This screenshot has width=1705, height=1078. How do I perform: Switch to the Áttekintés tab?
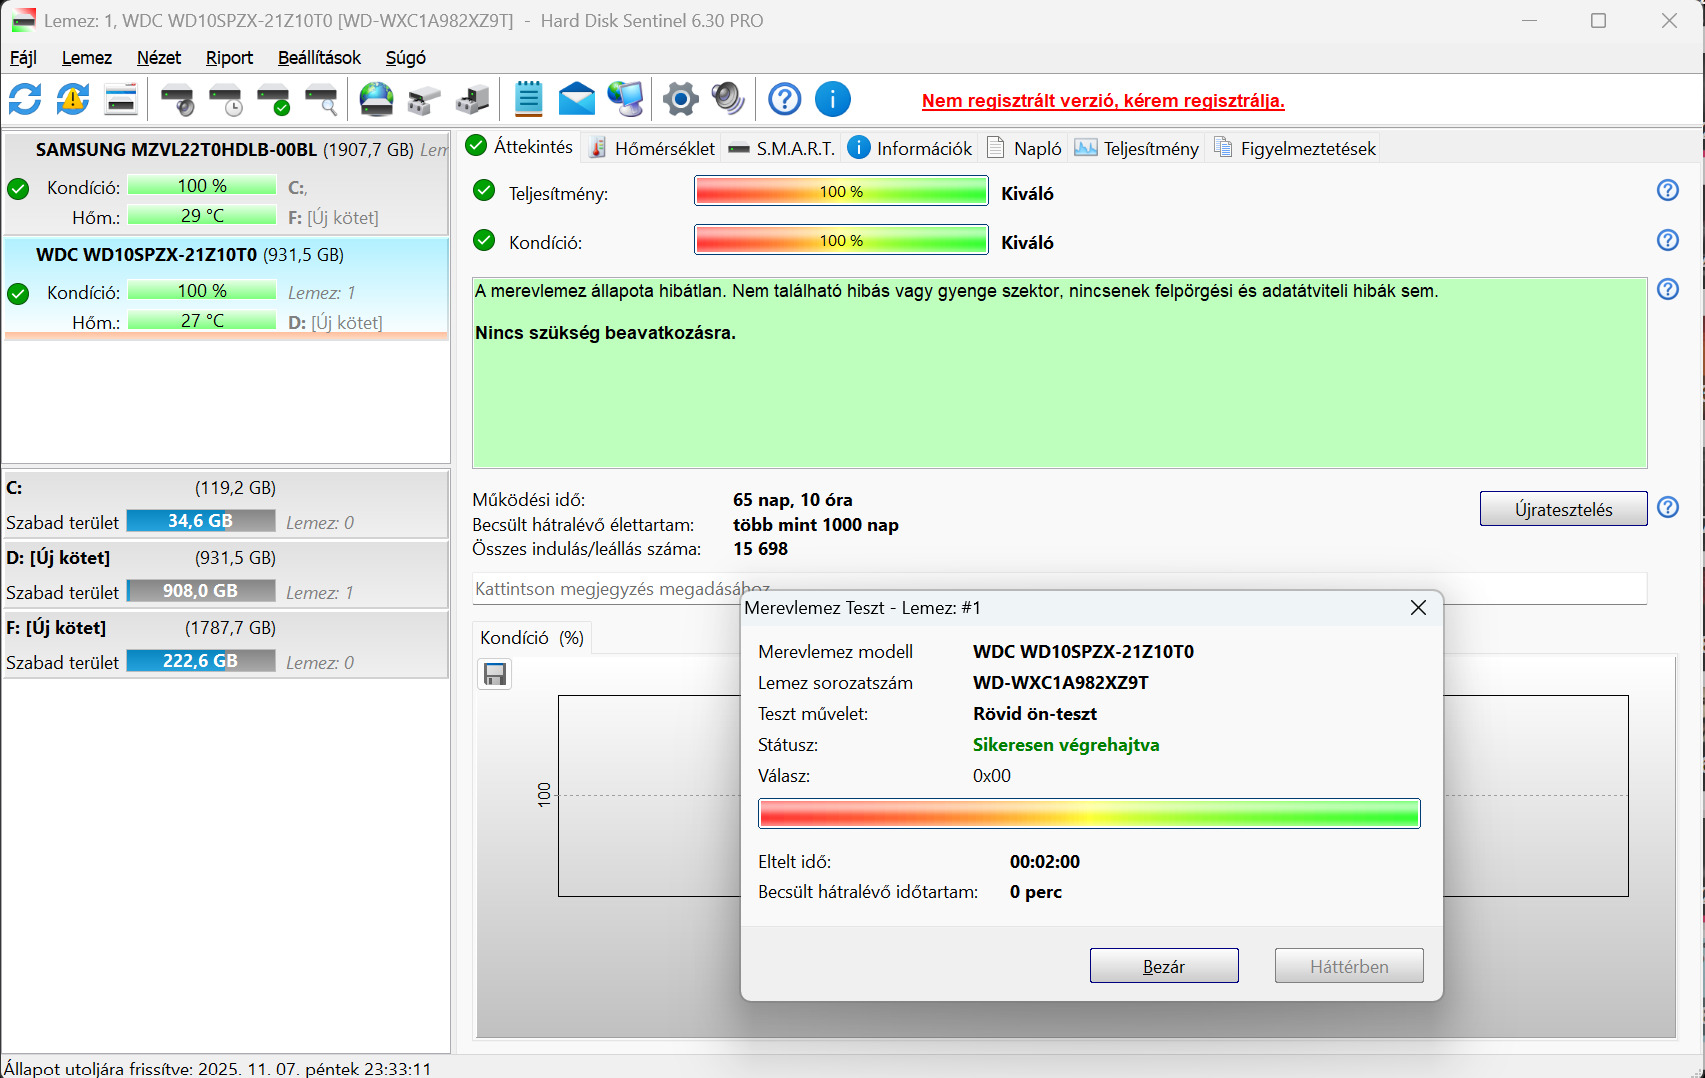pyautogui.click(x=520, y=147)
